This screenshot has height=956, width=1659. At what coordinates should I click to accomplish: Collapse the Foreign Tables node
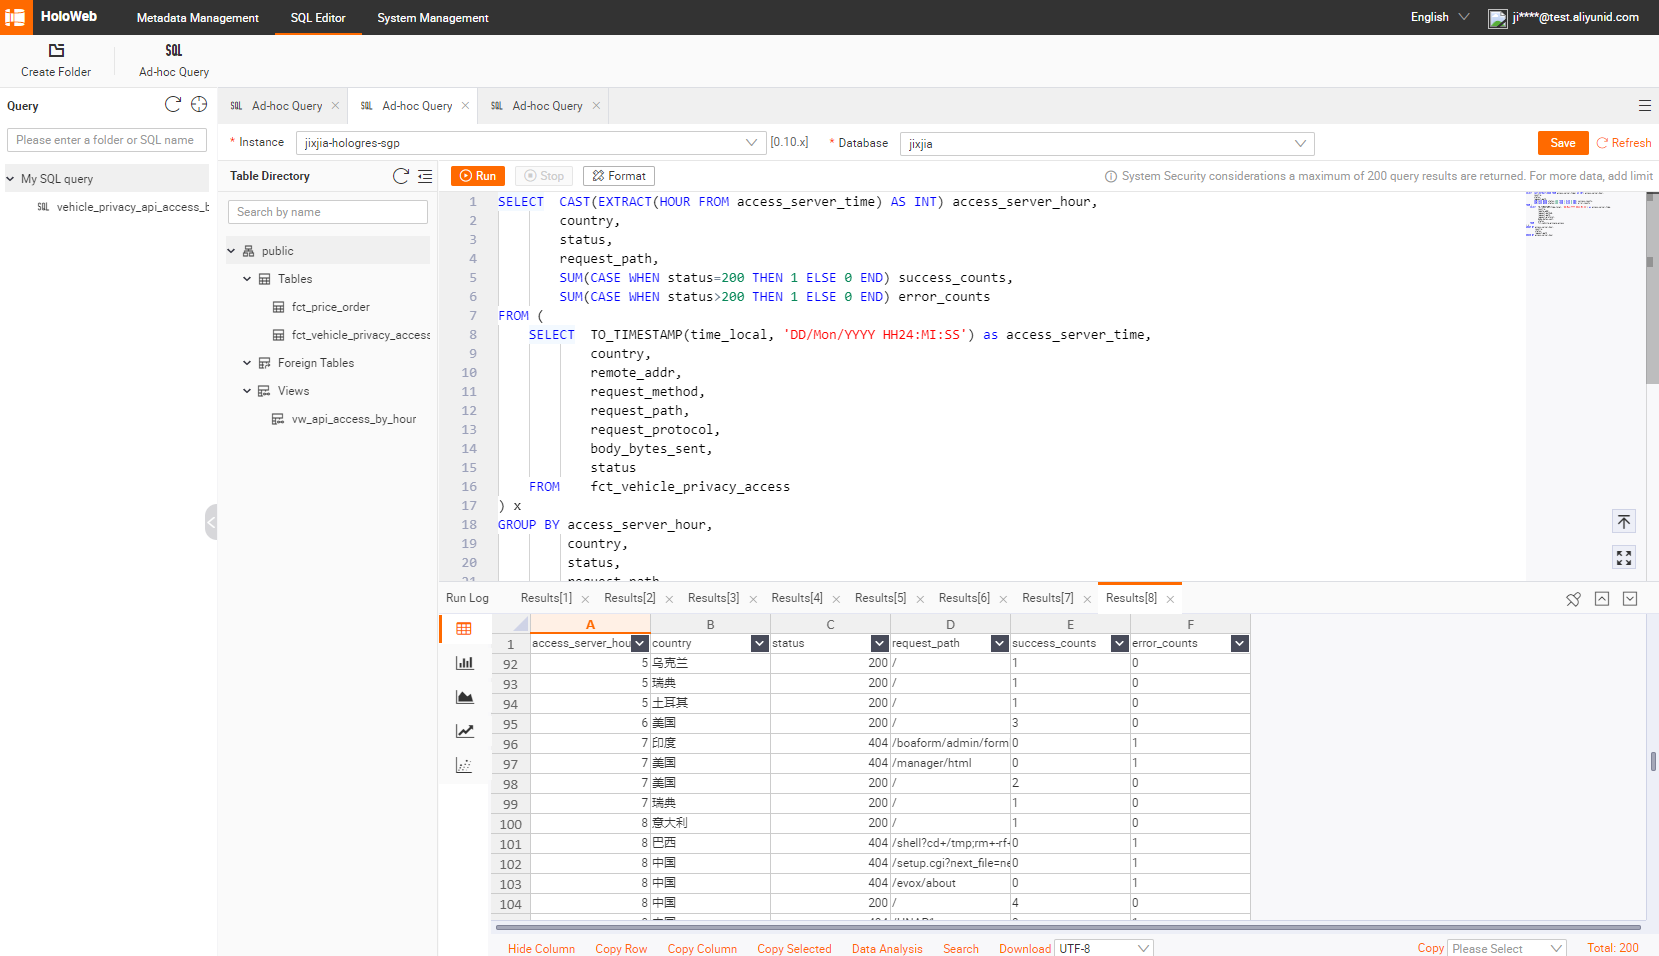[247, 363]
